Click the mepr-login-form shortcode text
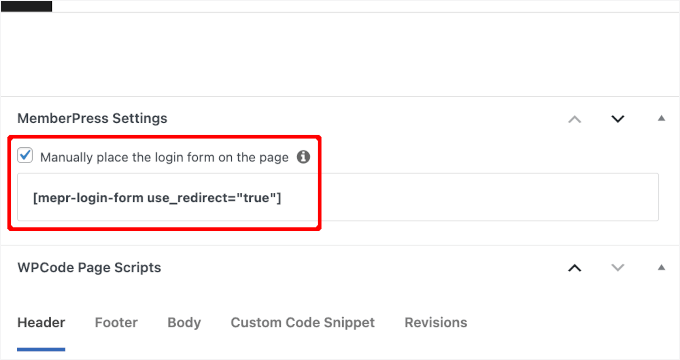The image size is (680, 360). tap(157, 198)
